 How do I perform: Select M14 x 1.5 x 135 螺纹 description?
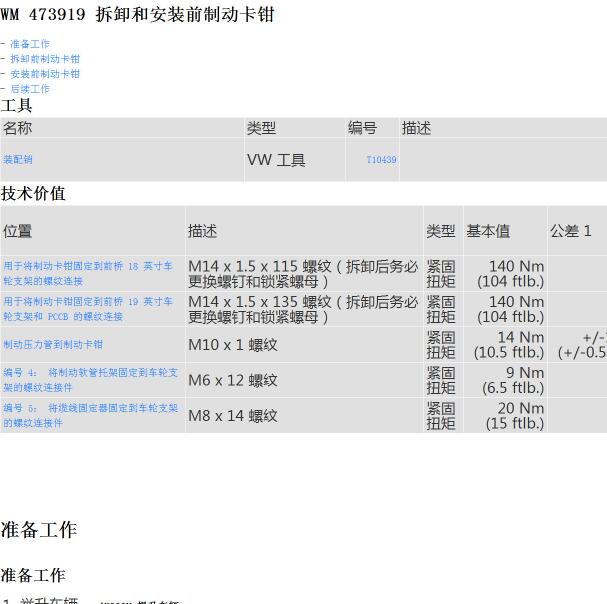303,309
